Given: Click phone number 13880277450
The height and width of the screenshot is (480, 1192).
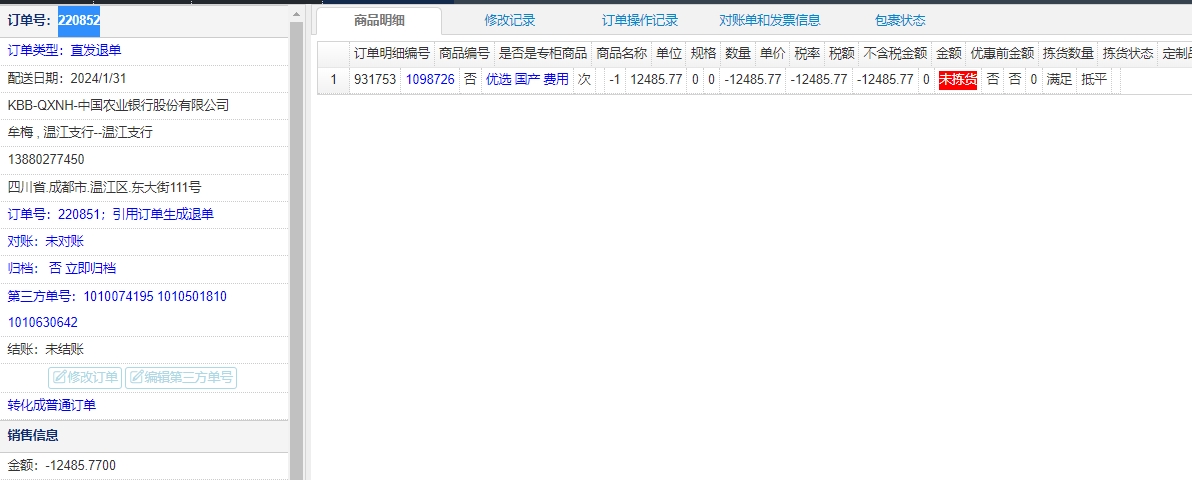Looking at the screenshot, I should tap(46, 159).
